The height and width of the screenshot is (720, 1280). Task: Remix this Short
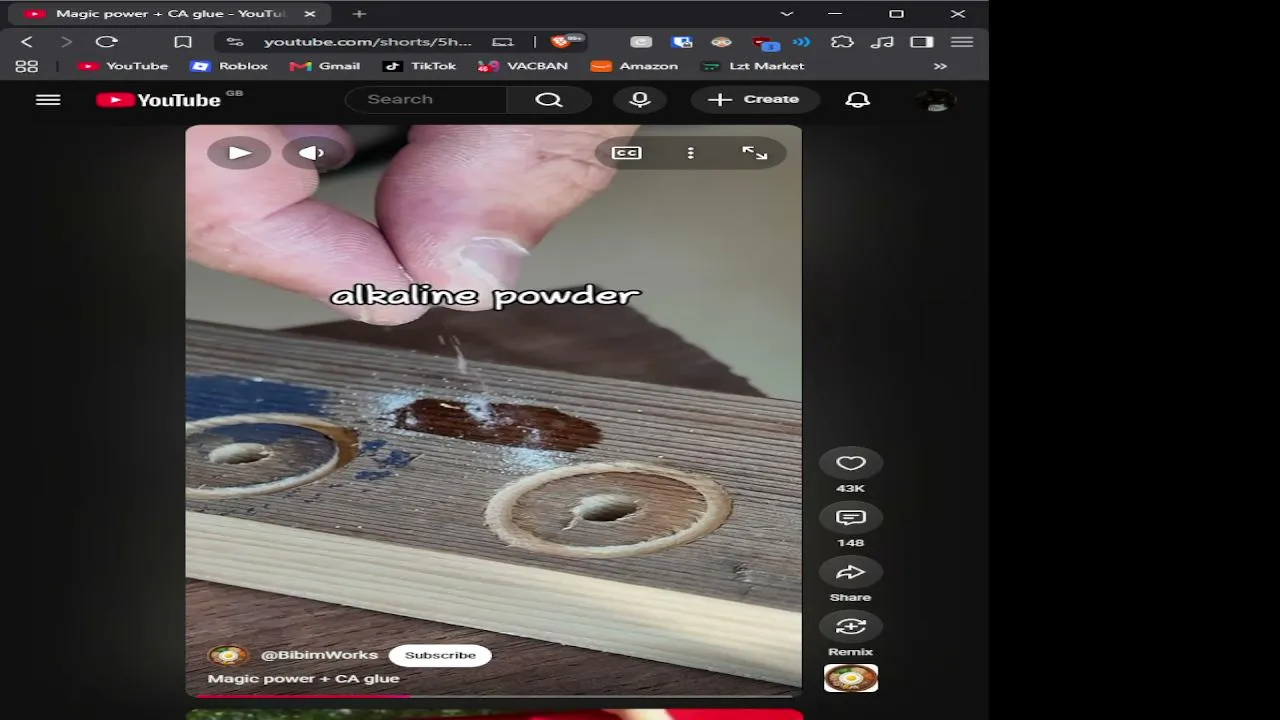click(850, 627)
